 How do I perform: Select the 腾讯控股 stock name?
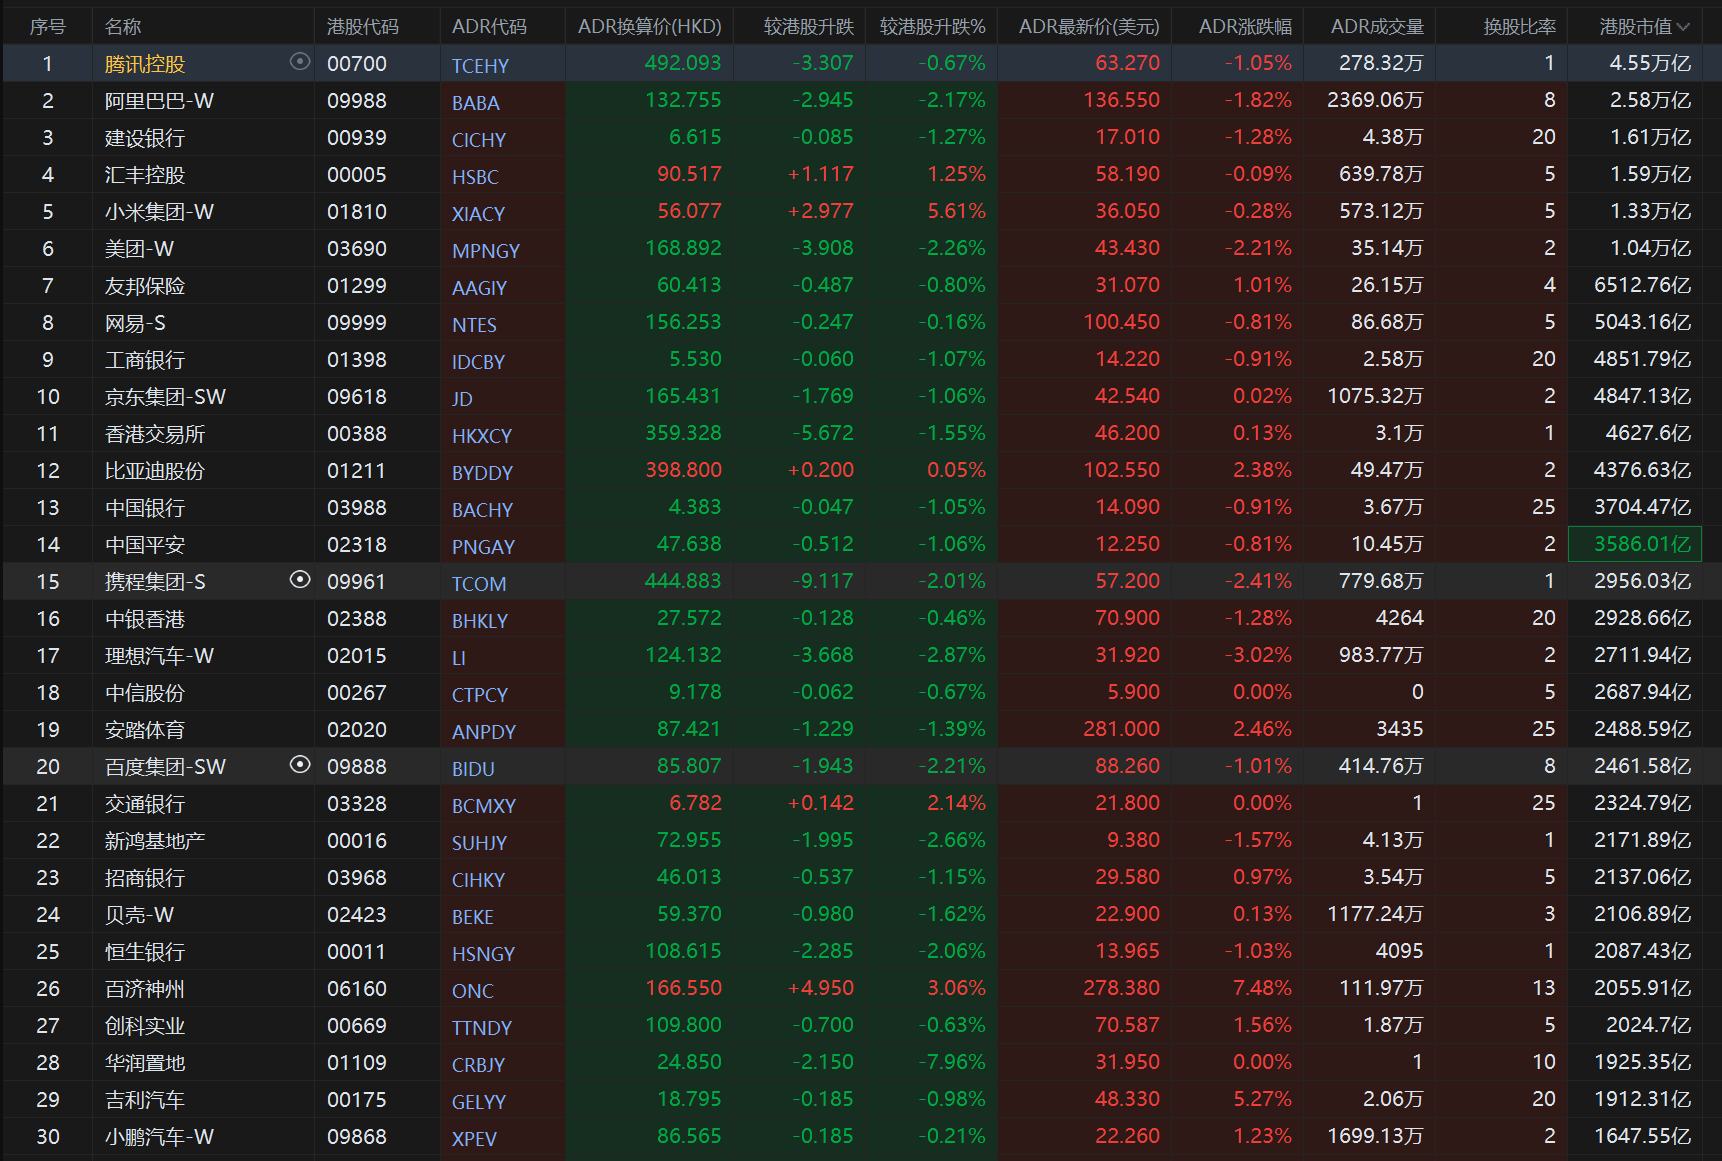click(145, 64)
